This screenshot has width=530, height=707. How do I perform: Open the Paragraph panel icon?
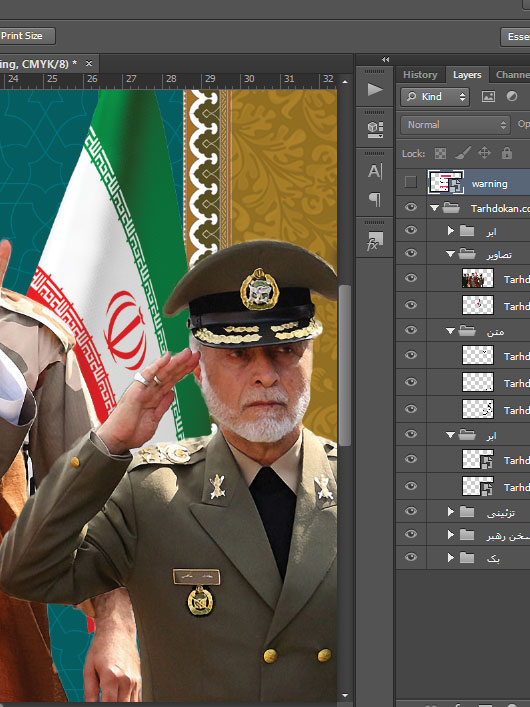374,199
